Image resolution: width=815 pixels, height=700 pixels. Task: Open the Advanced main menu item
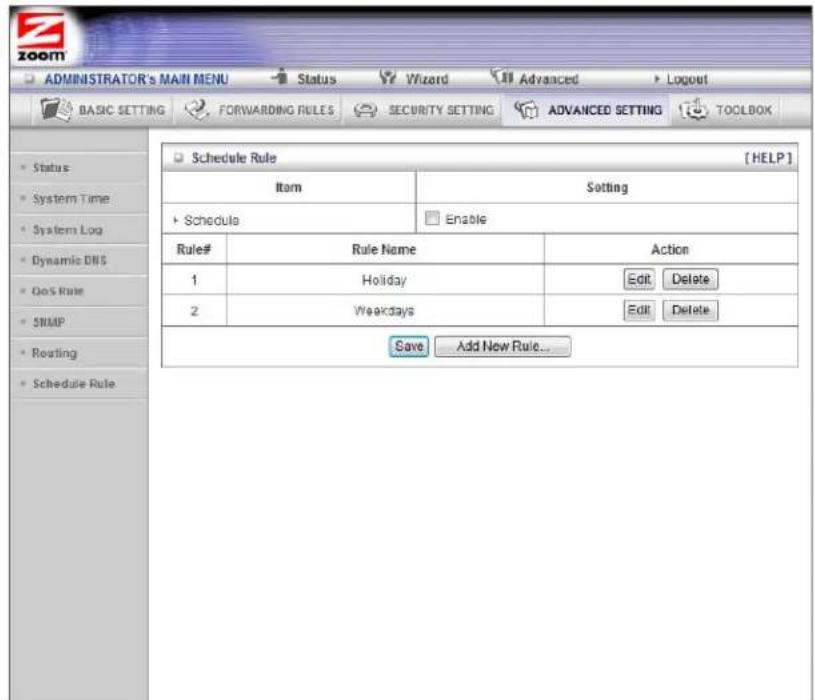[x=548, y=79]
